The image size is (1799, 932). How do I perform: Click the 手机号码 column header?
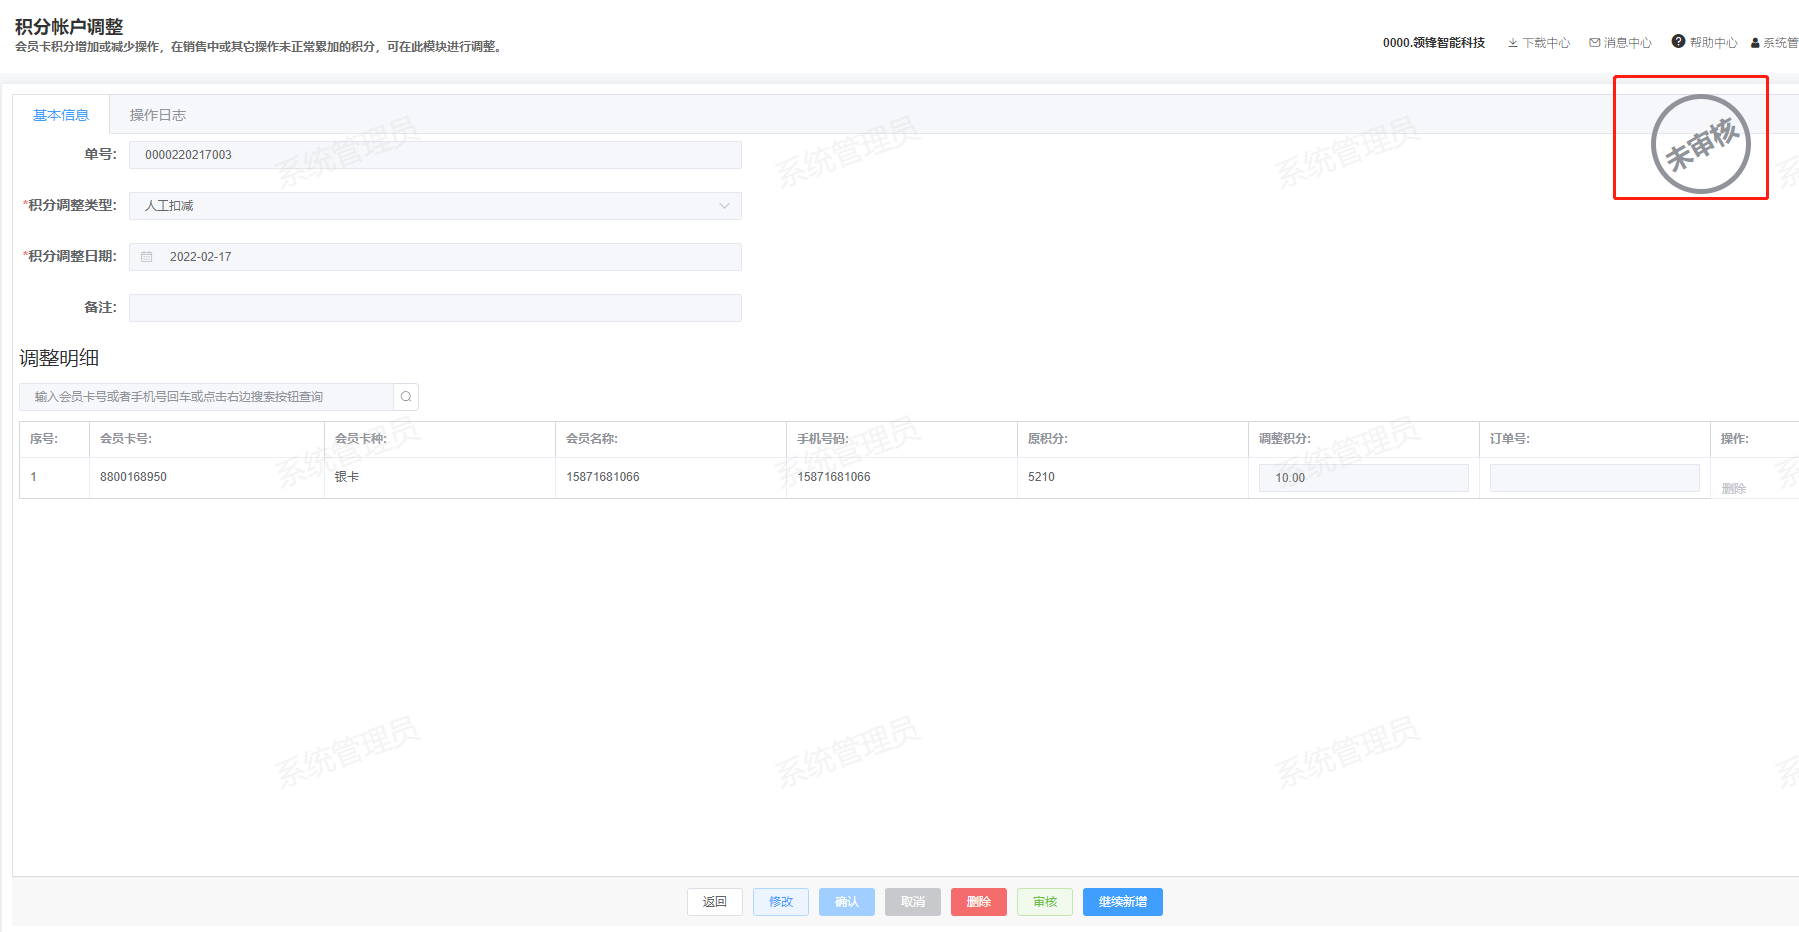pyautogui.click(x=823, y=439)
